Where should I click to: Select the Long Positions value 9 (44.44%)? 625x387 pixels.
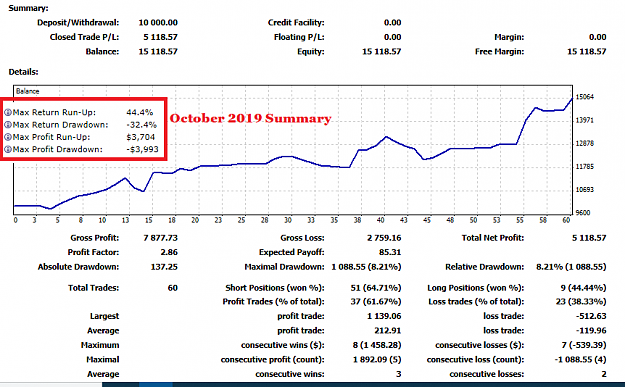point(584,288)
